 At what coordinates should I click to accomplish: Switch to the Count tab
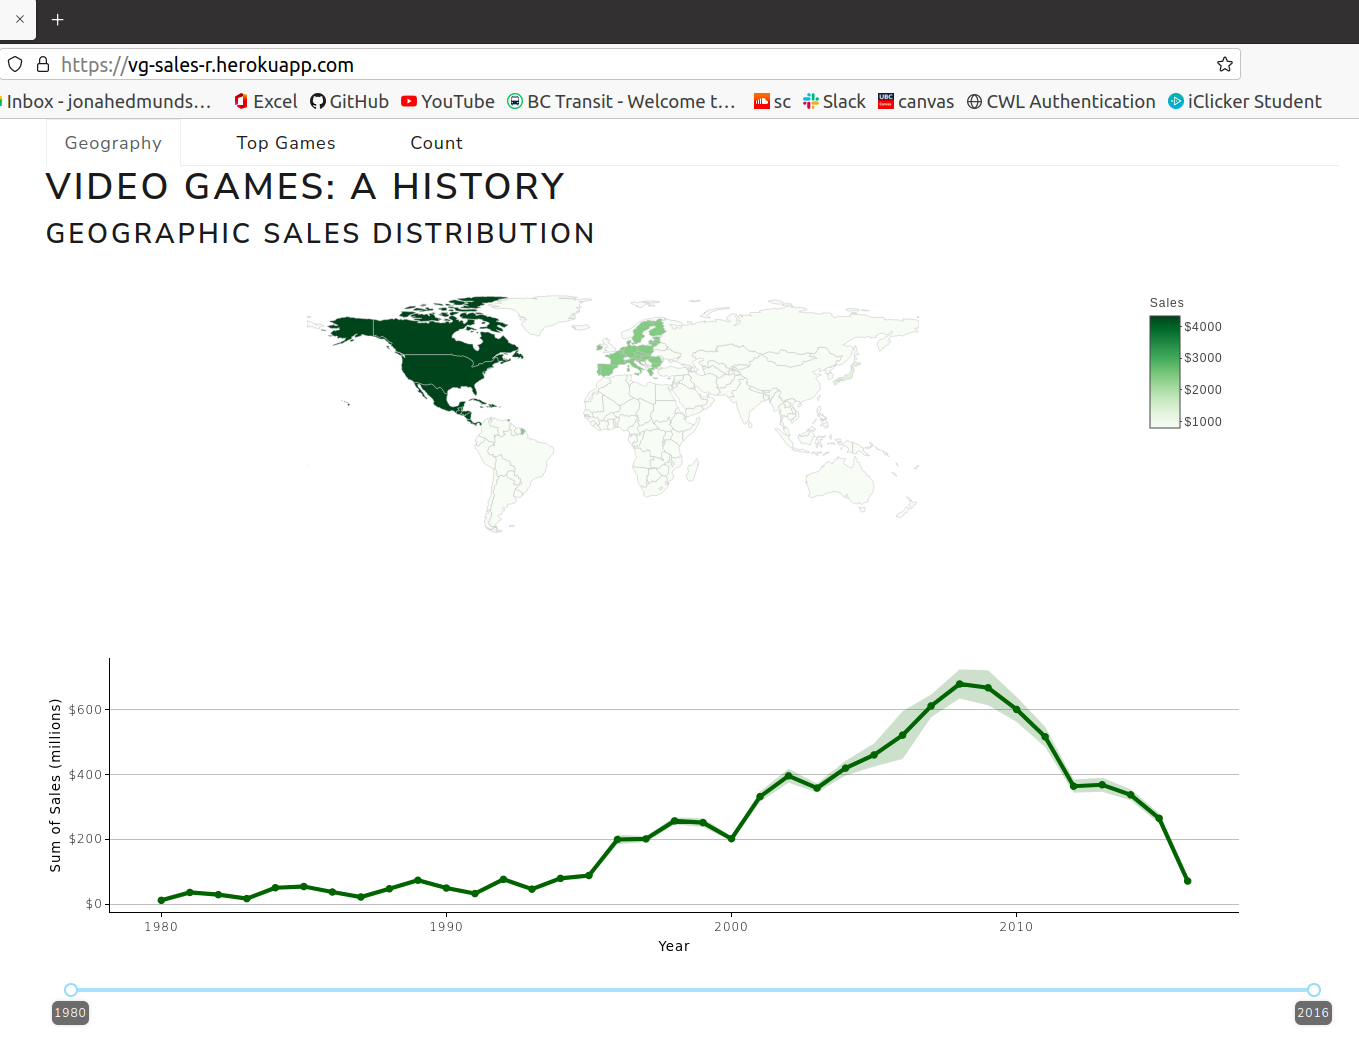click(x=436, y=143)
